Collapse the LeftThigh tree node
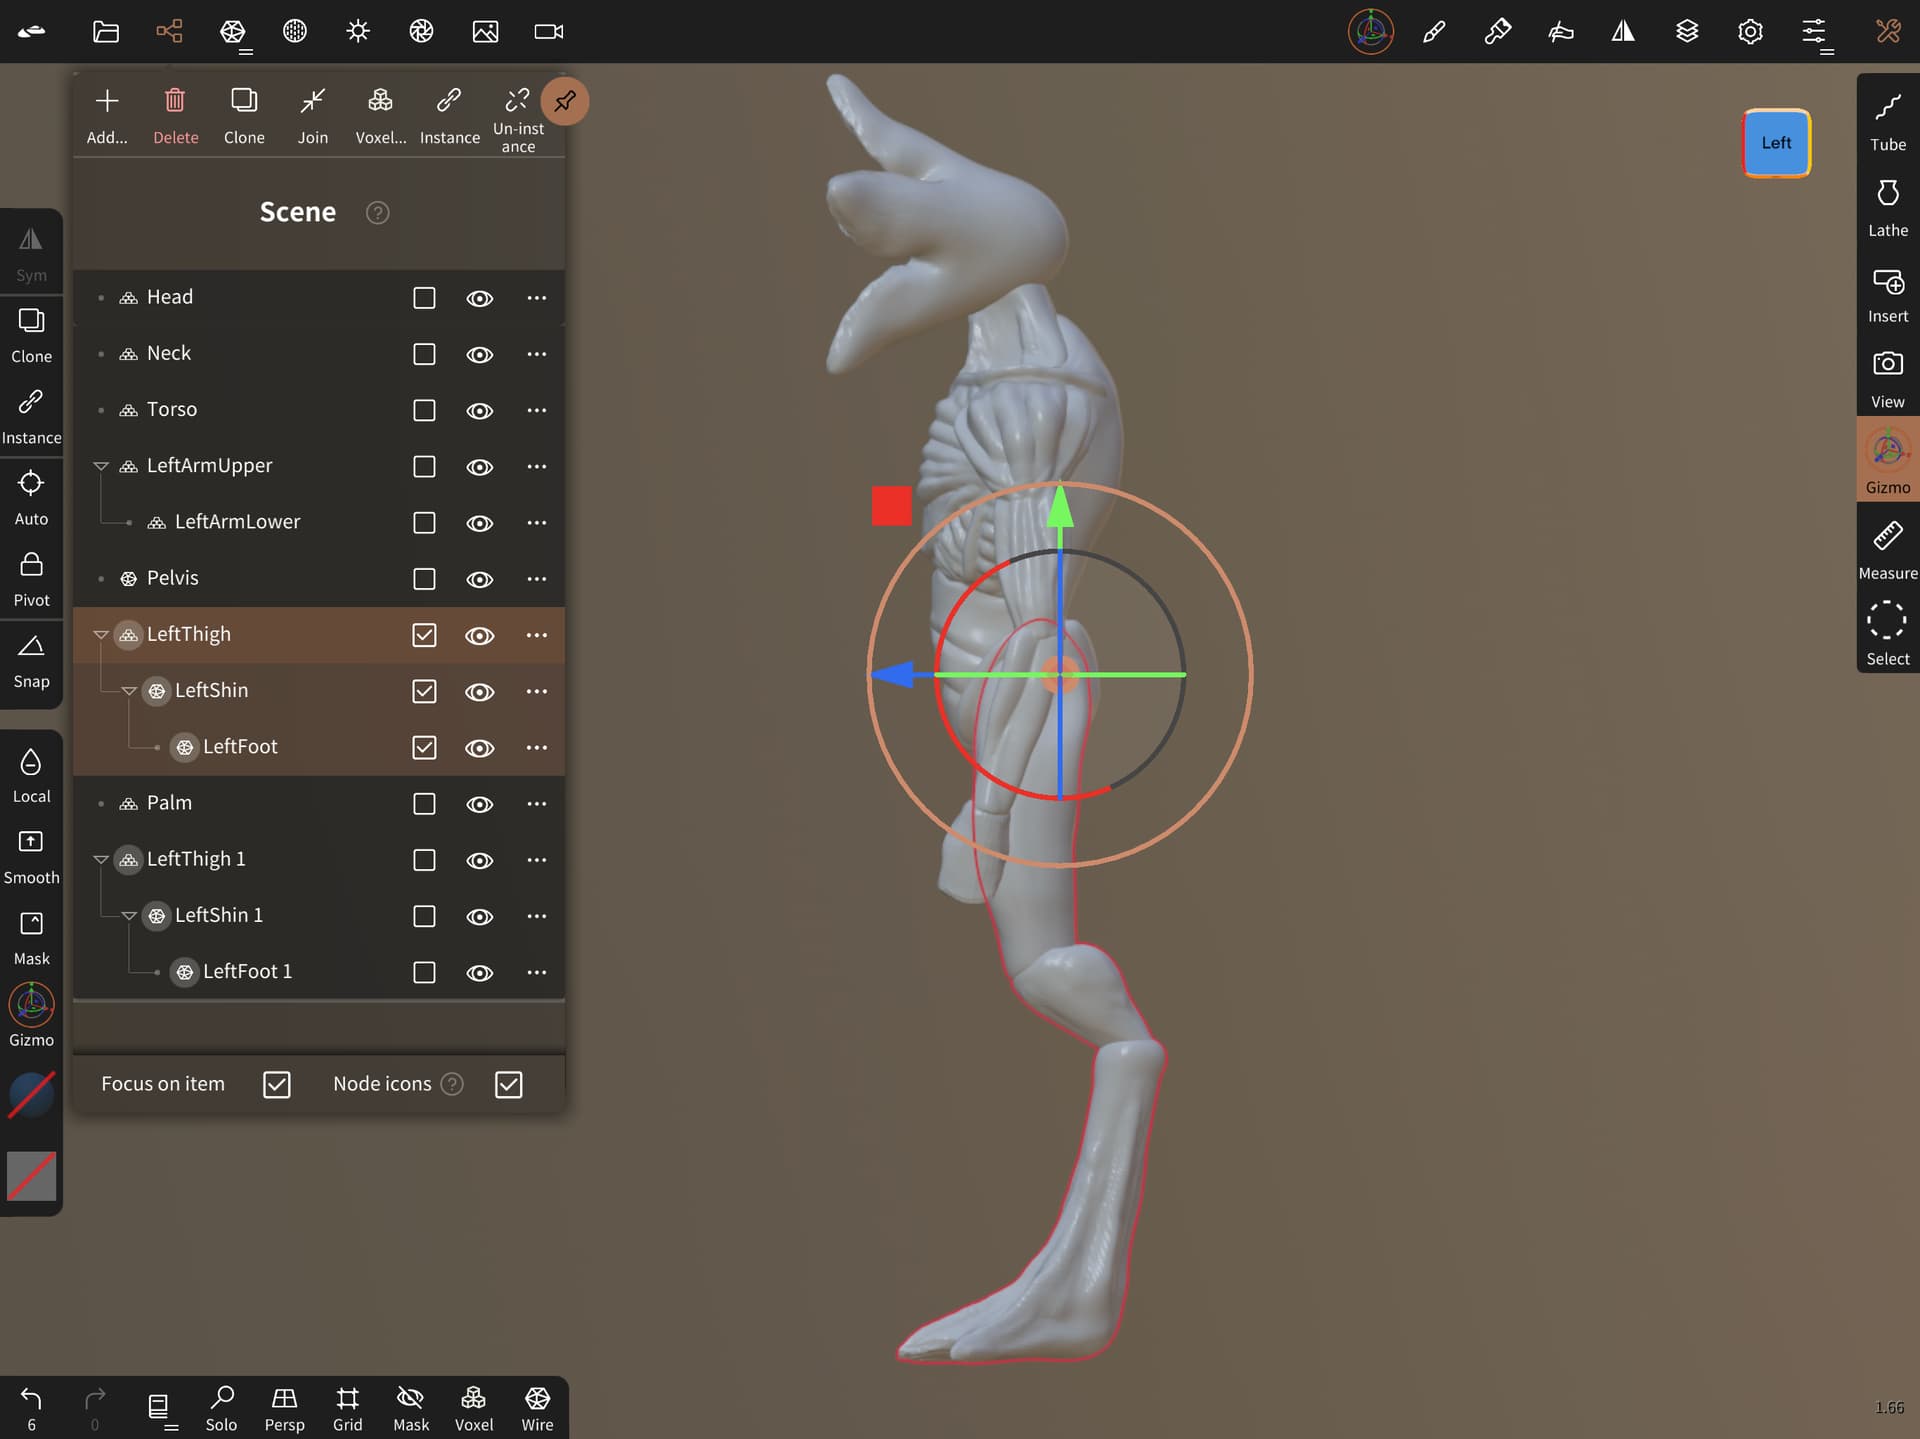Screen dimensions: 1920x1439 coord(101,634)
